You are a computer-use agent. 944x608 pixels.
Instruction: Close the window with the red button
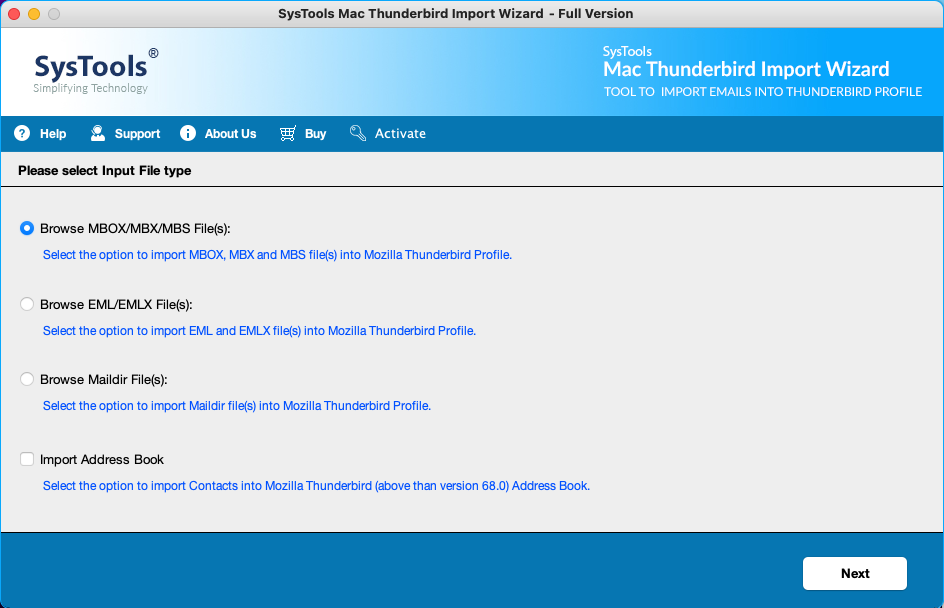[14, 13]
